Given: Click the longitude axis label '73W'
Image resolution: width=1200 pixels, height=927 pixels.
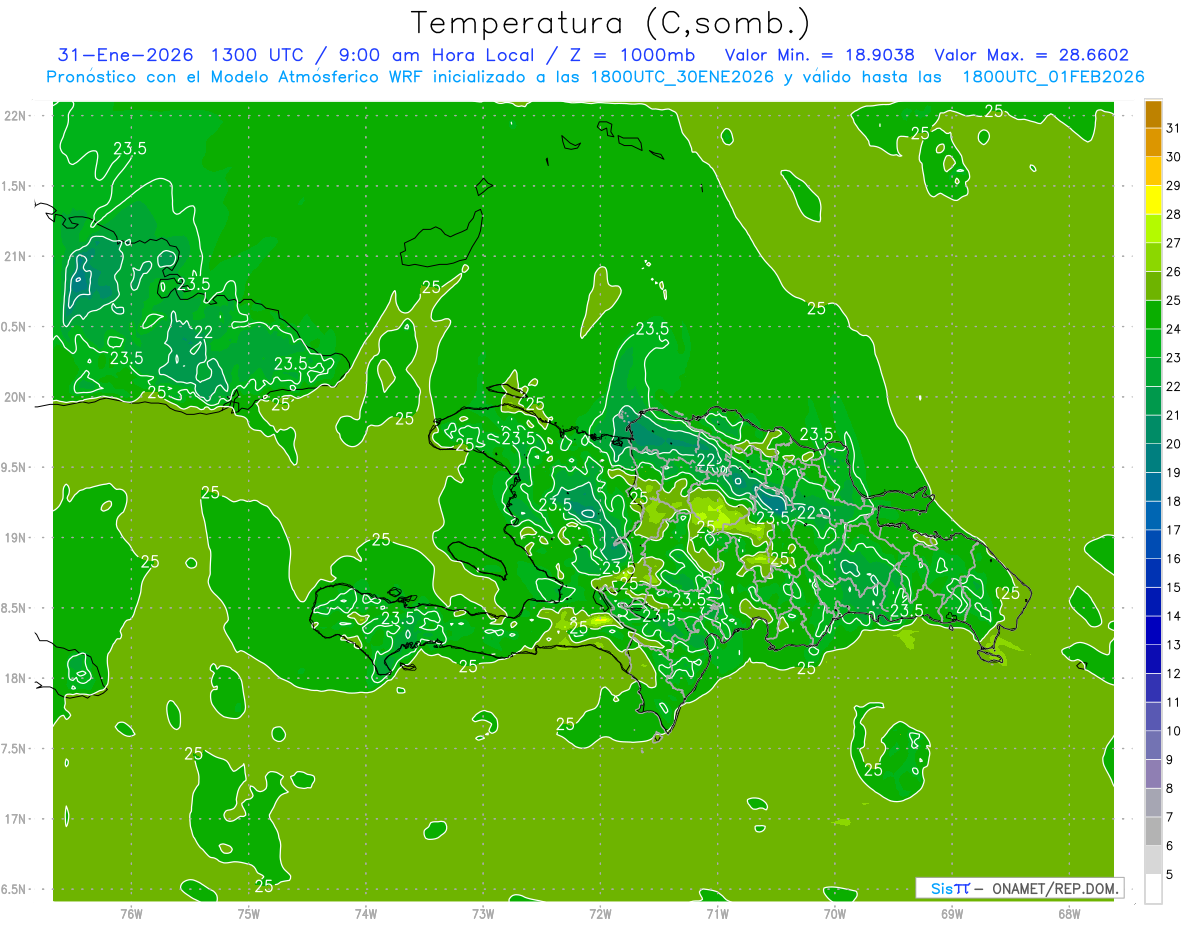Looking at the screenshot, I should pyautogui.click(x=483, y=913).
